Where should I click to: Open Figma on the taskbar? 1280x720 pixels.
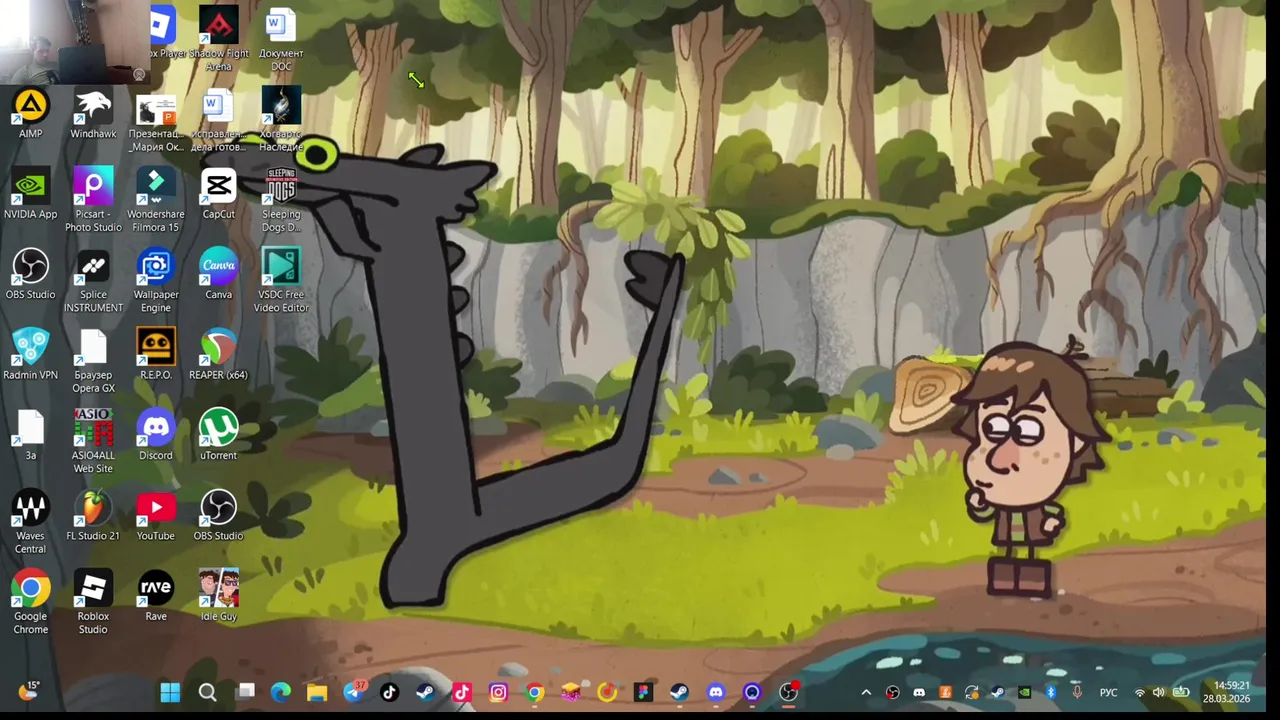[x=643, y=692]
